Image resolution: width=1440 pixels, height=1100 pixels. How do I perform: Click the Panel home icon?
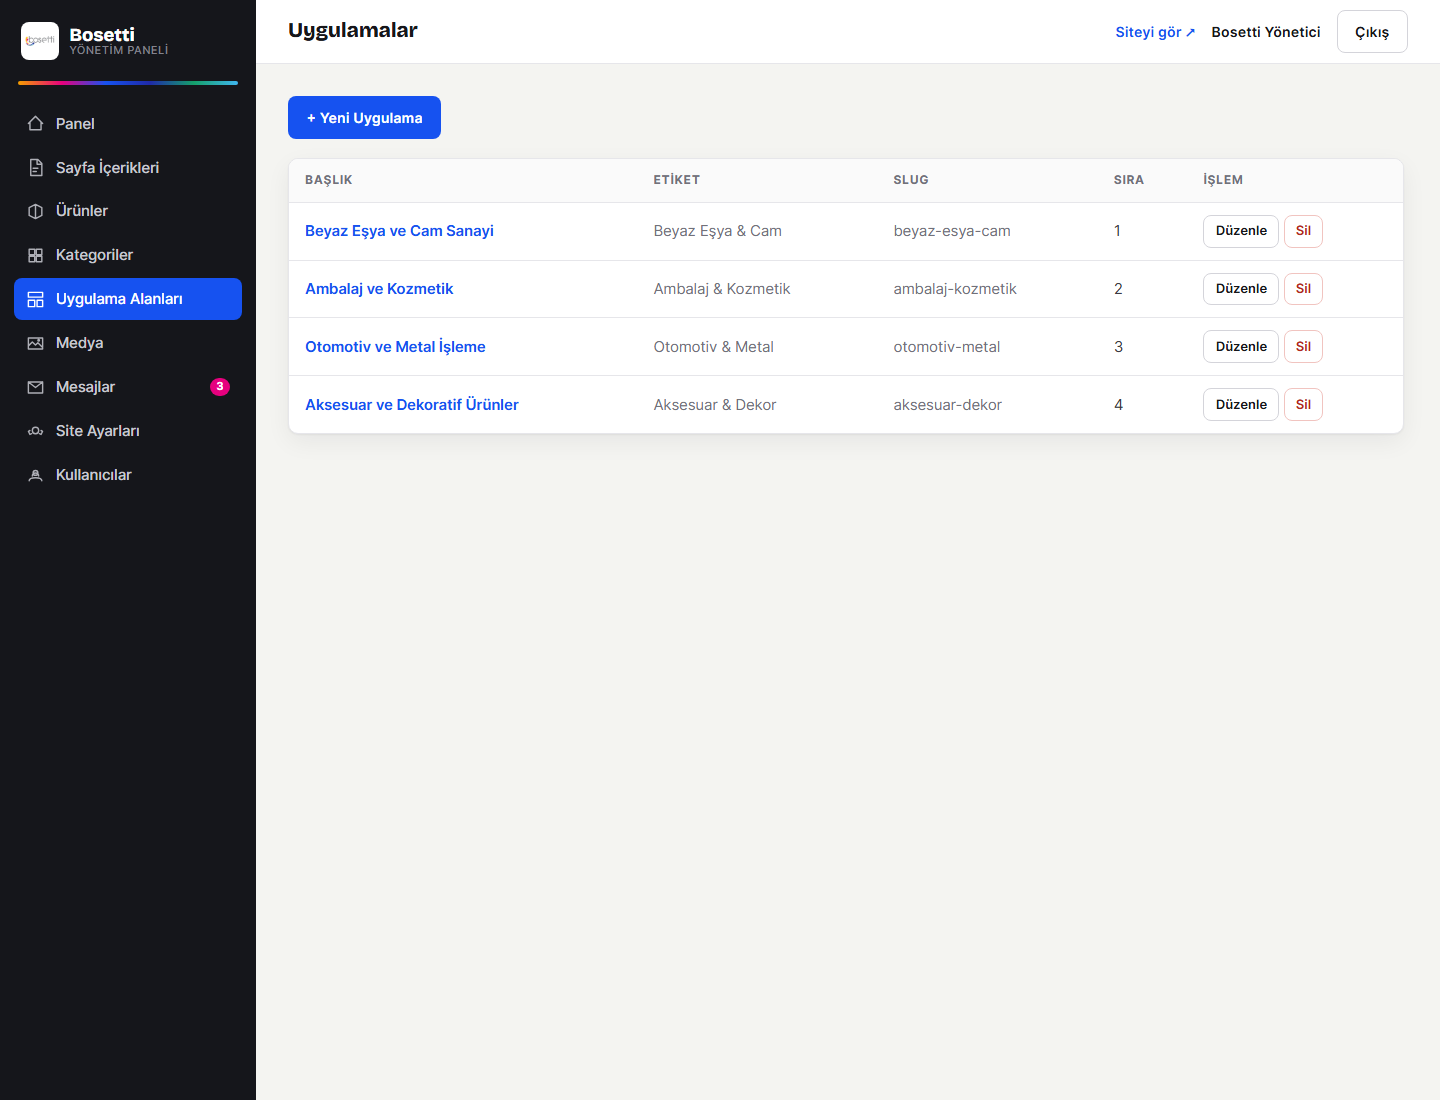click(36, 124)
